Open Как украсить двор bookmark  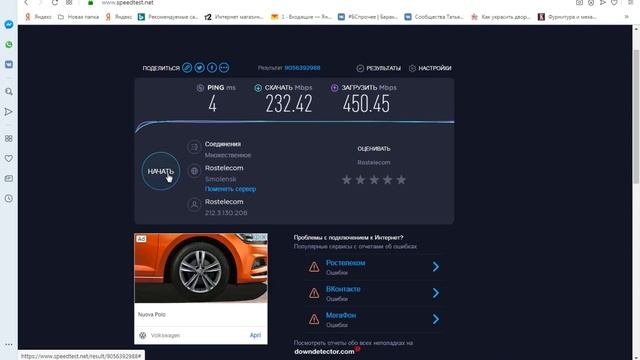click(501, 17)
